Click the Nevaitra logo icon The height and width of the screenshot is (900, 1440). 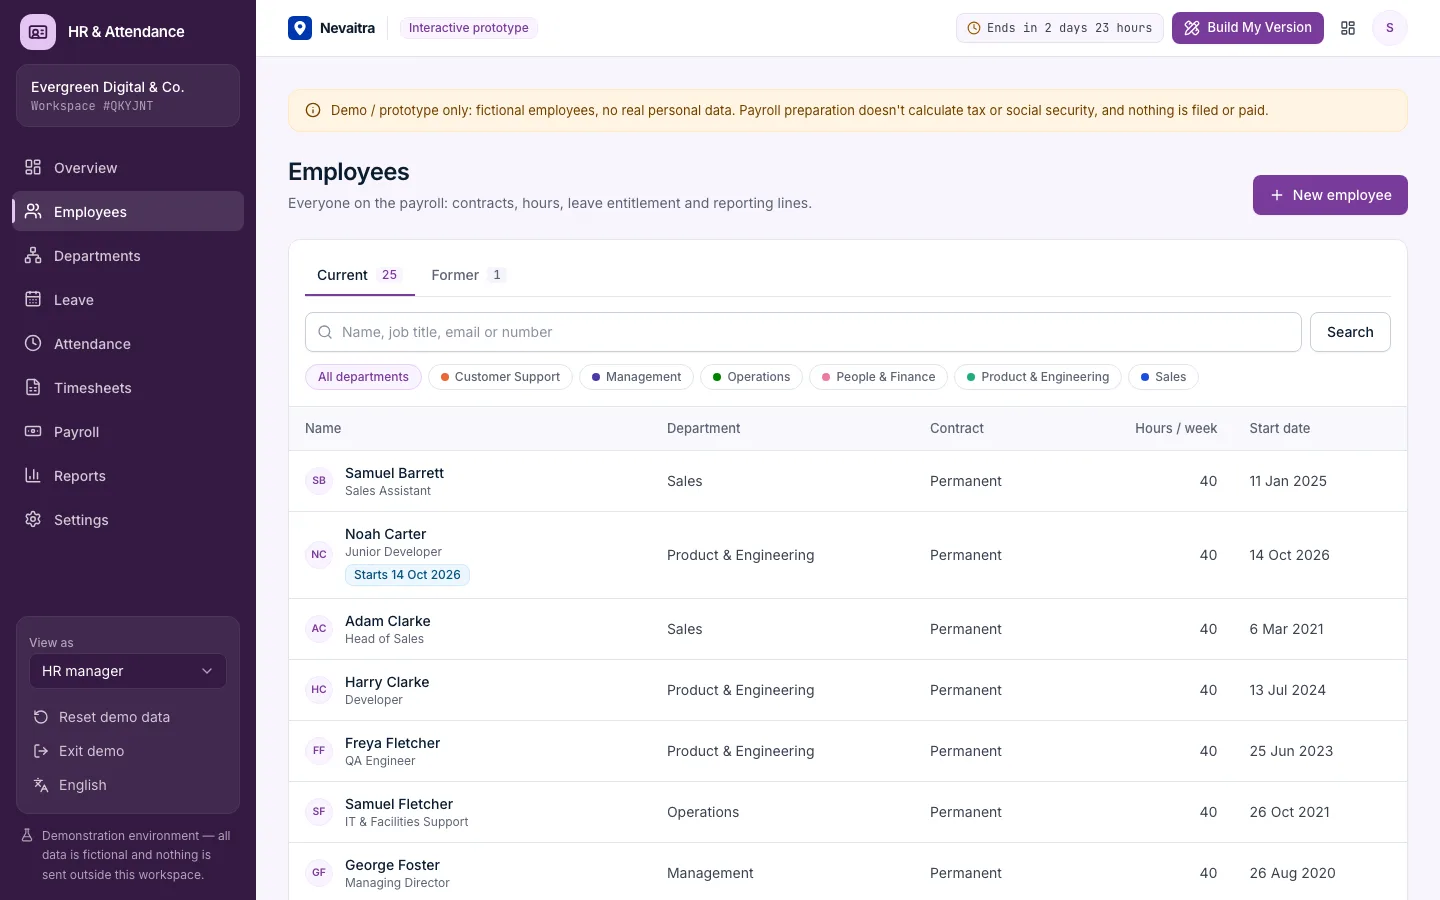(x=300, y=28)
